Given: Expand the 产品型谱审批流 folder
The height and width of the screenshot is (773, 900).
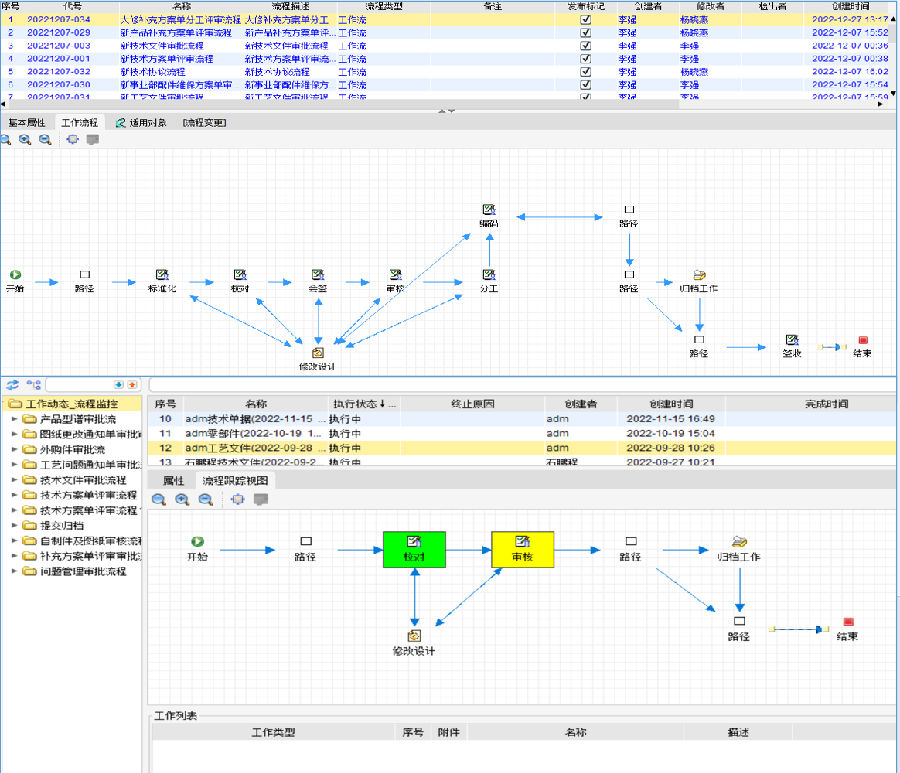Looking at the screenshot, I should click(15, 419).
